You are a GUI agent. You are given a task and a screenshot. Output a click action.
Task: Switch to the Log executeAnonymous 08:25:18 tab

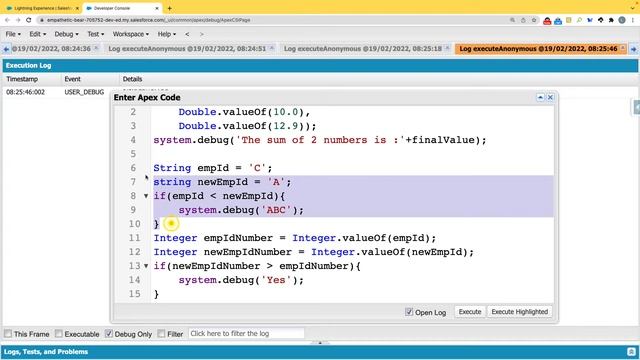(x=362, y=49)
